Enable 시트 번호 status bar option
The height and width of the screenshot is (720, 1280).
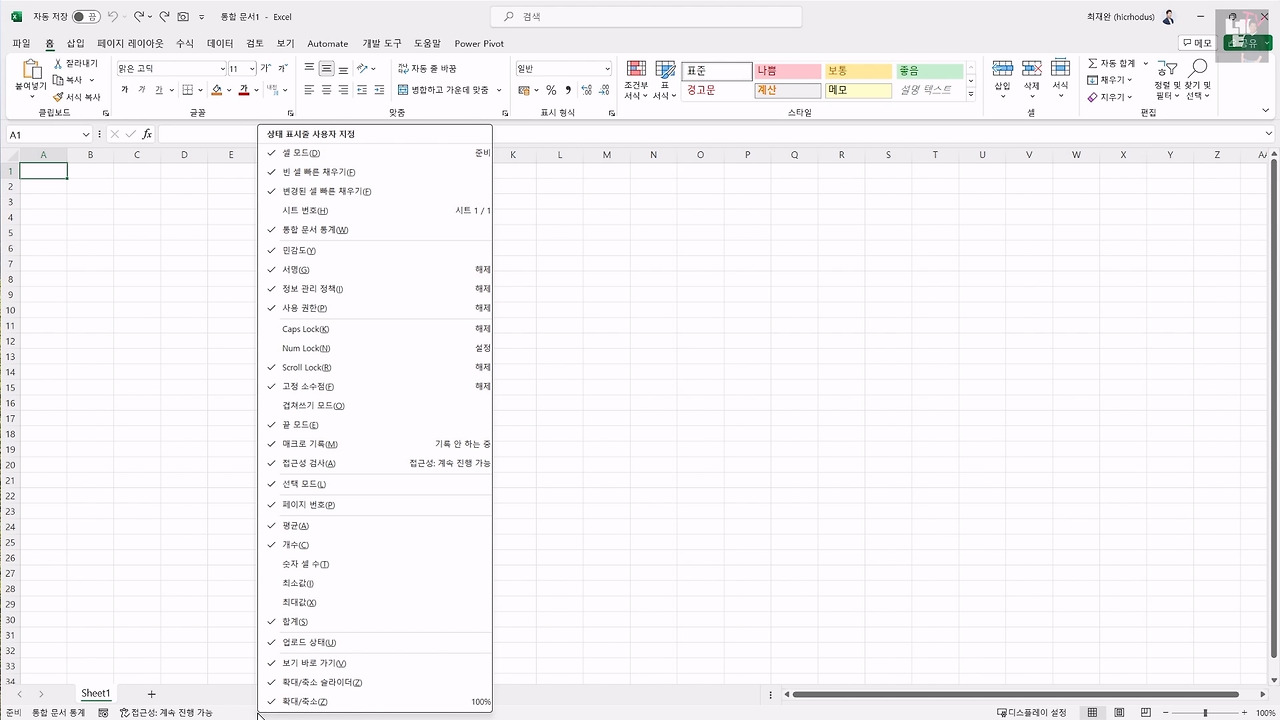pos(375,210)
